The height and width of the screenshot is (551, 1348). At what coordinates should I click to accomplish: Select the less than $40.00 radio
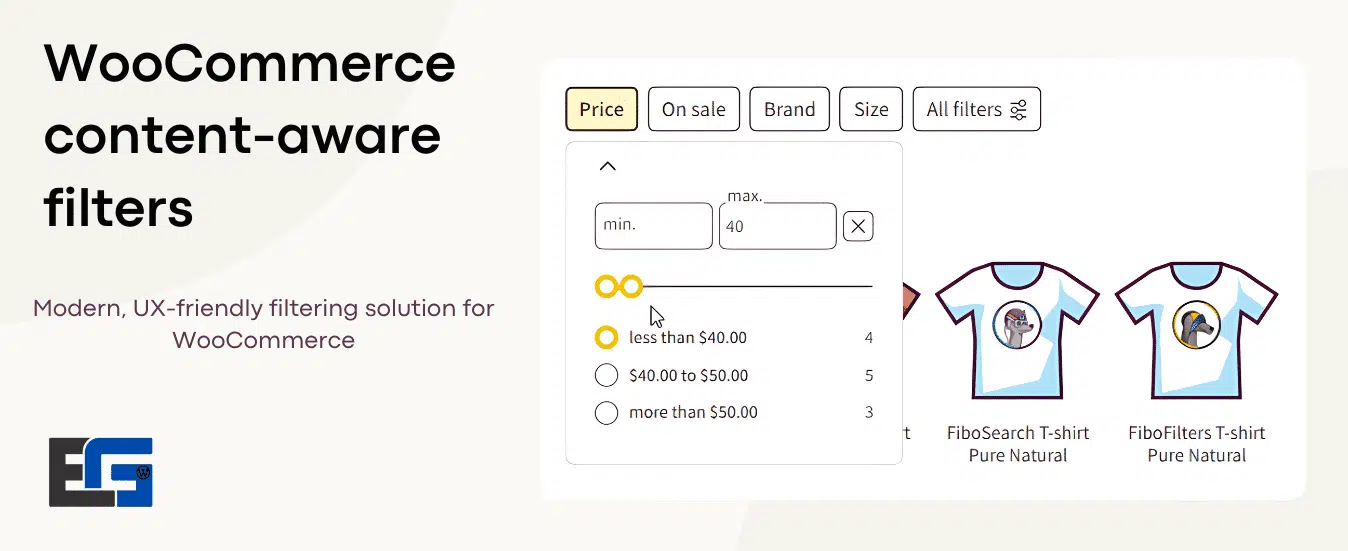click(x=606, y=338)
